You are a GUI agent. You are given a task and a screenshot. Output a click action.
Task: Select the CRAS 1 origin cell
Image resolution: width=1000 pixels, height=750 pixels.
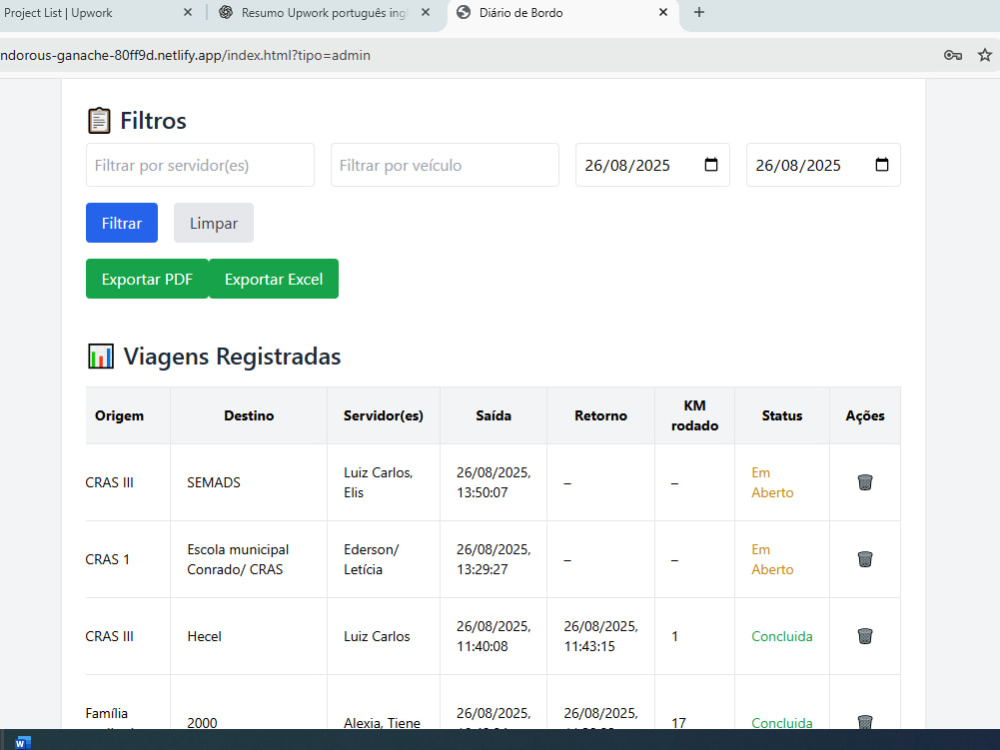(128, 559)
